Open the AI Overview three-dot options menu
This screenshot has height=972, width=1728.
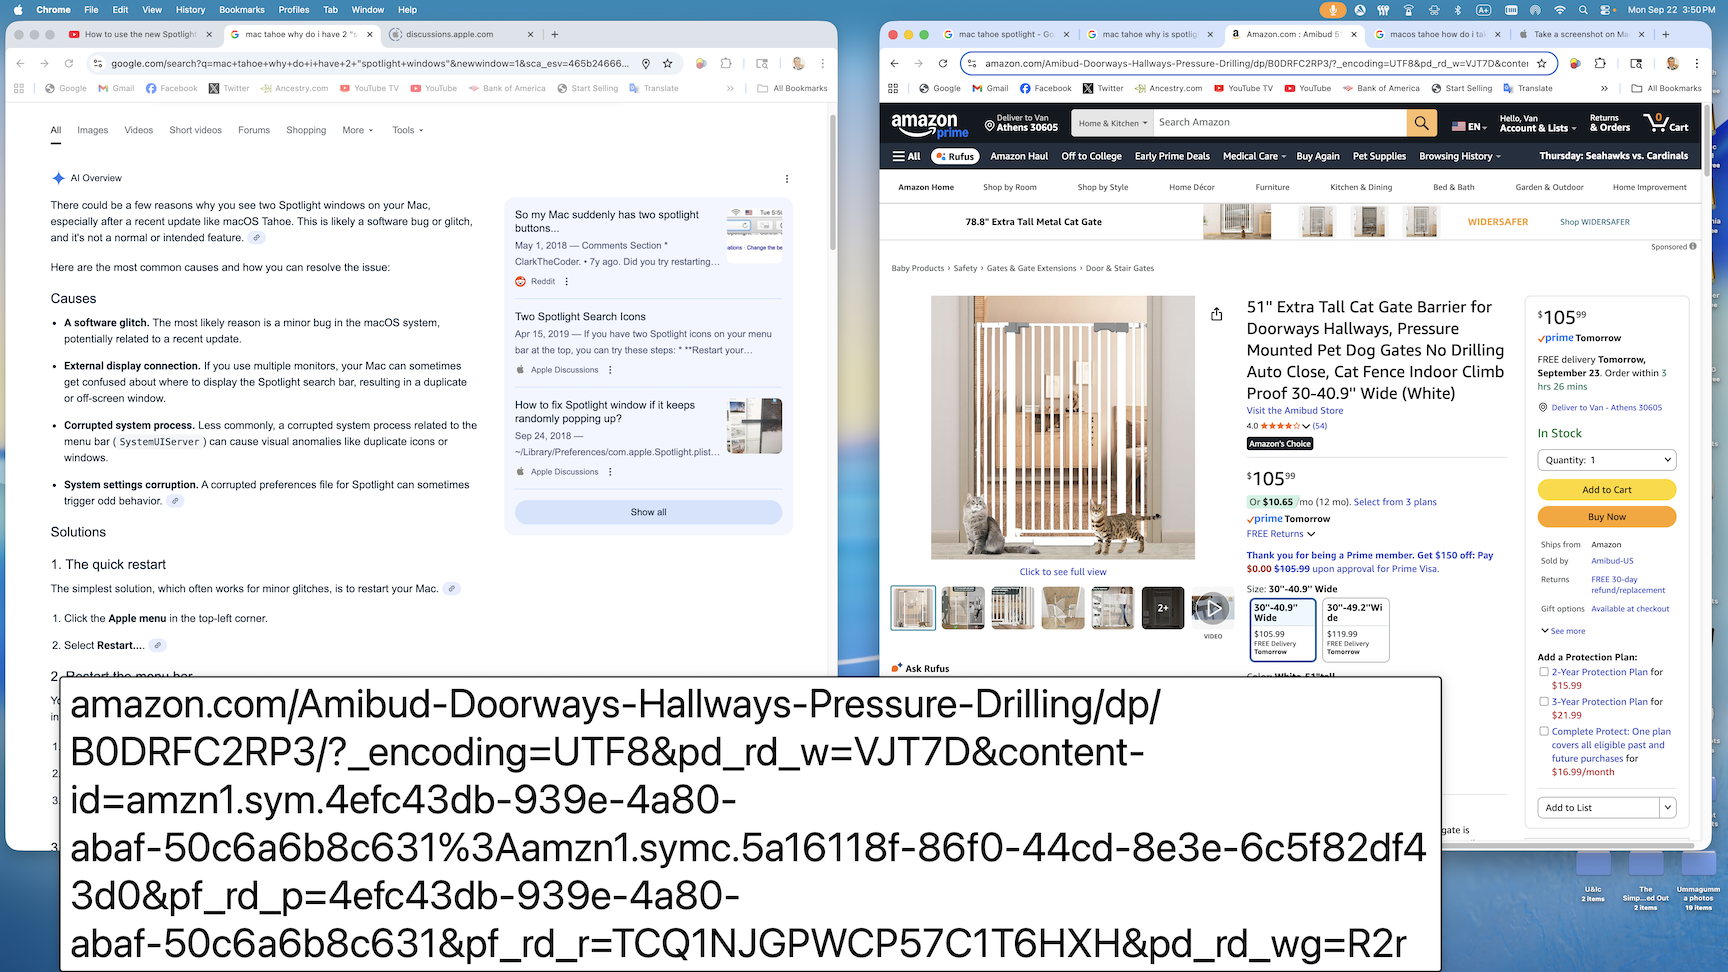[787, 179]
